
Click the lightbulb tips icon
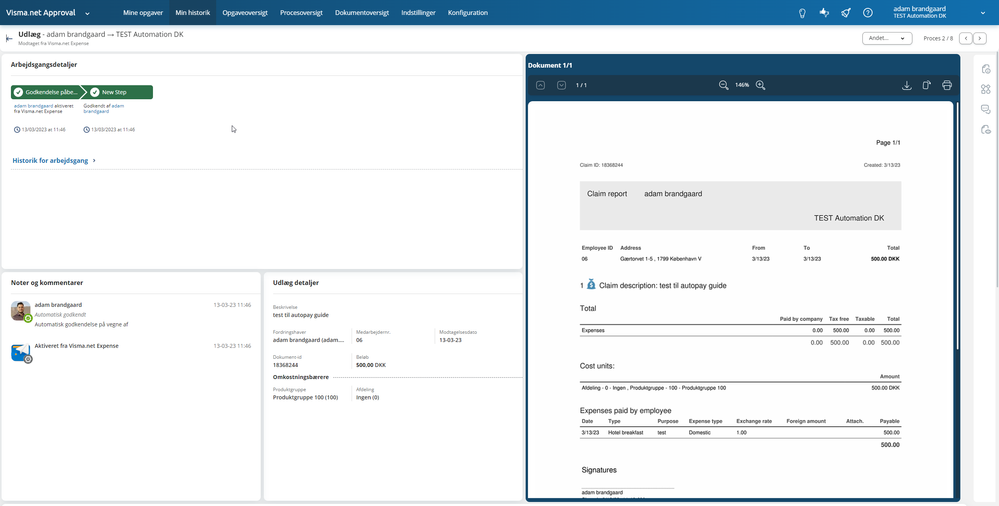coord(802,13)
